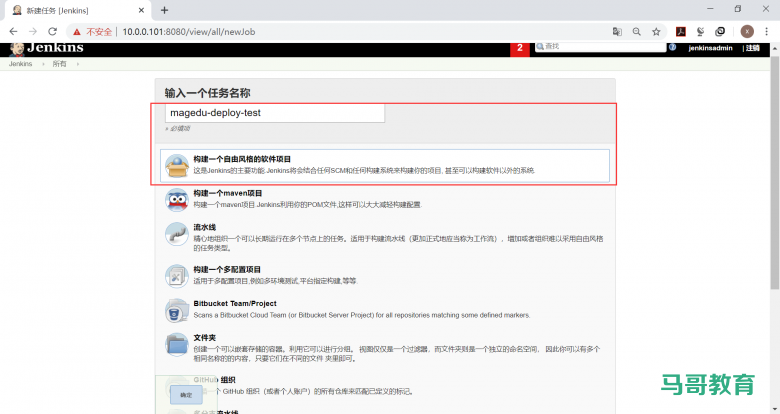Open a new browser tab with plus
780x414 pixels.
pyautogui.click(x=164, y=10)
